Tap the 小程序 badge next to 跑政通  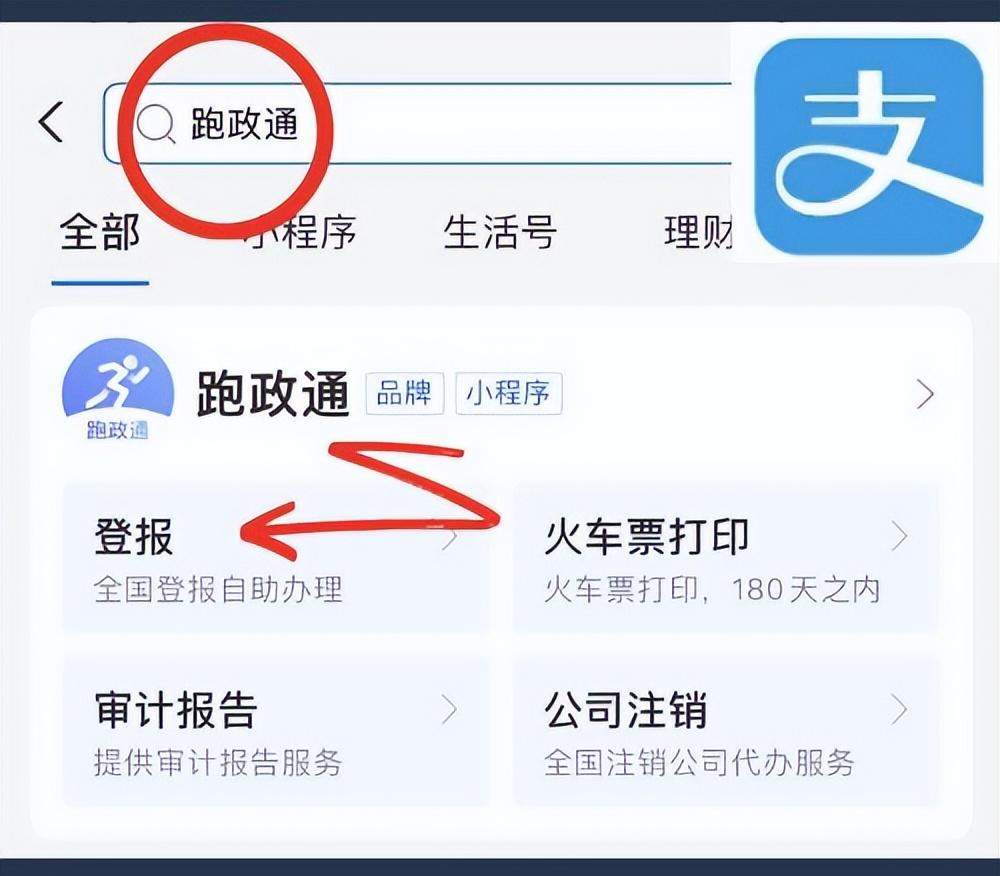pyautogui.click(x=508, y=393)
